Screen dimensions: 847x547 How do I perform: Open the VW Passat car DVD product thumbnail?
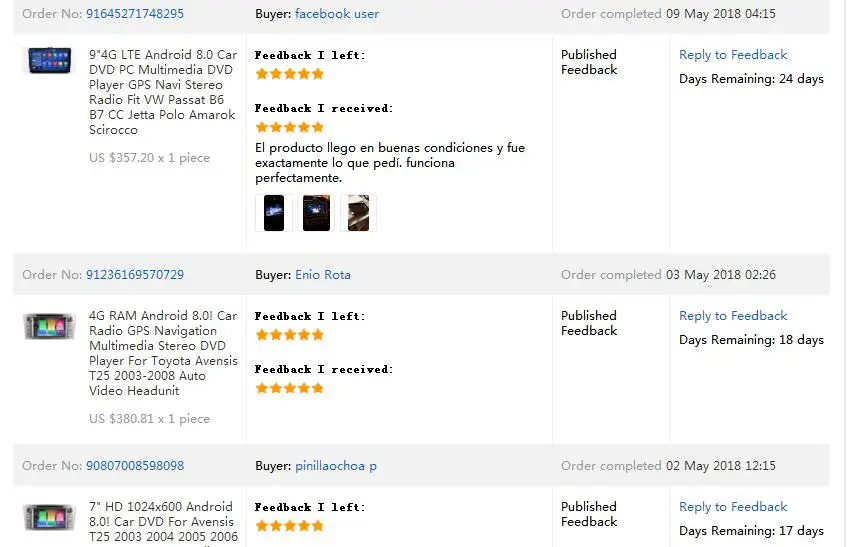coord(49,61)
